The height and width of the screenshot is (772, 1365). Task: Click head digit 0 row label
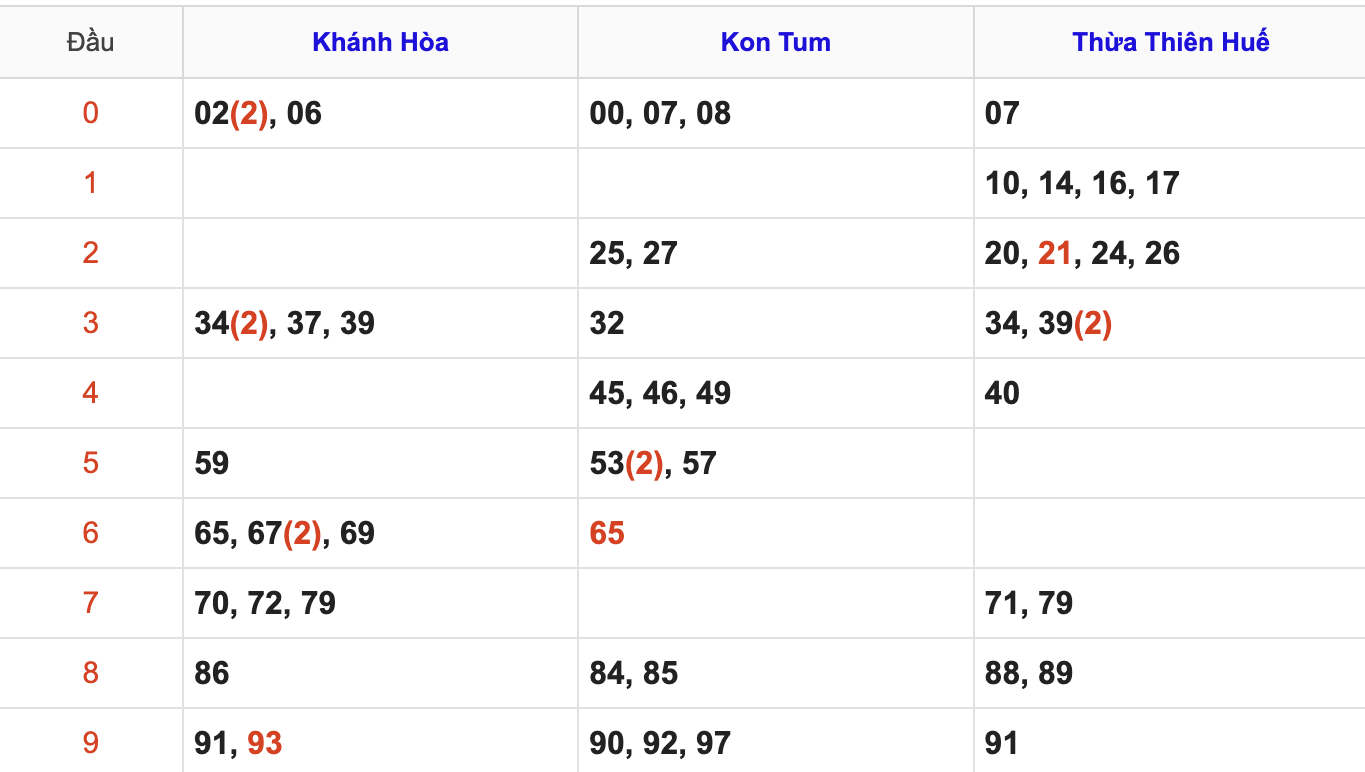click(x=90, y=113)
